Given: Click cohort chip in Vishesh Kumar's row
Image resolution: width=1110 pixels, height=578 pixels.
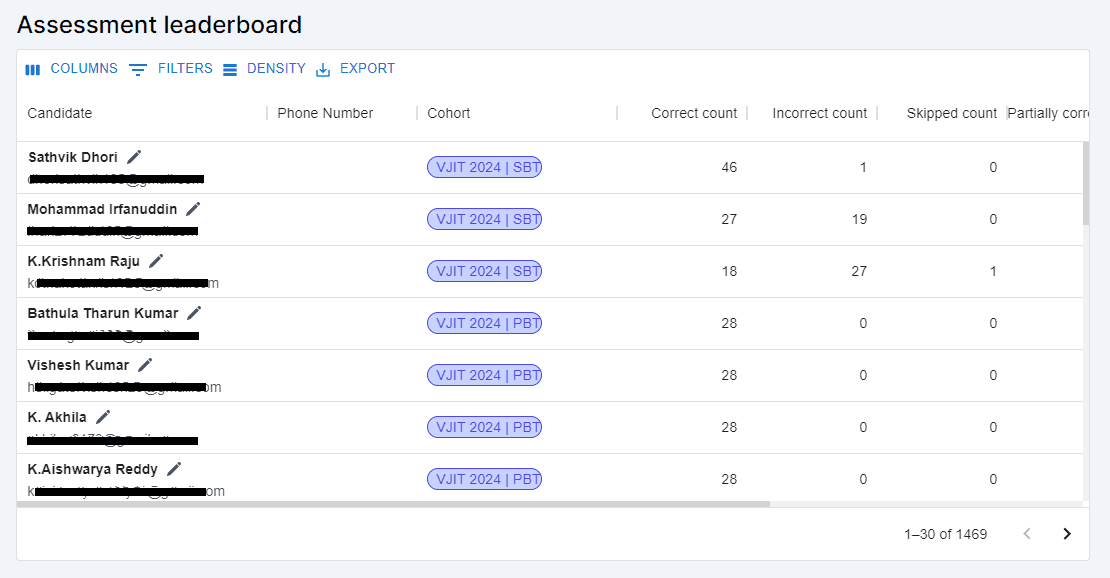Looking at the screenshot, I should pos(484,375).
